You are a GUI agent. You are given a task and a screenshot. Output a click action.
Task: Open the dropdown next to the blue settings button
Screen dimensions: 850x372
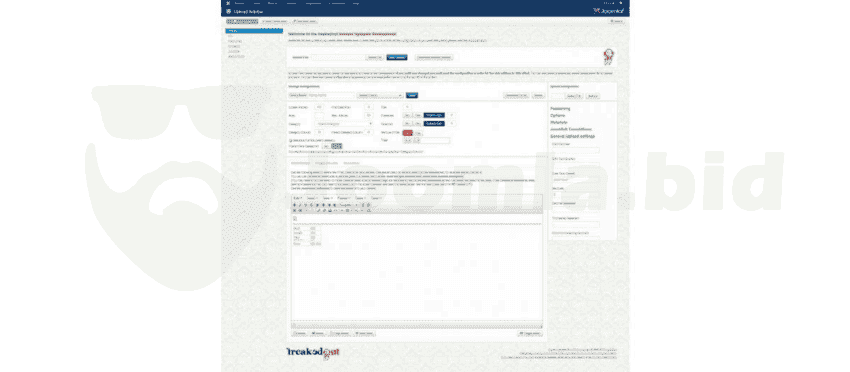pos(379,95)
